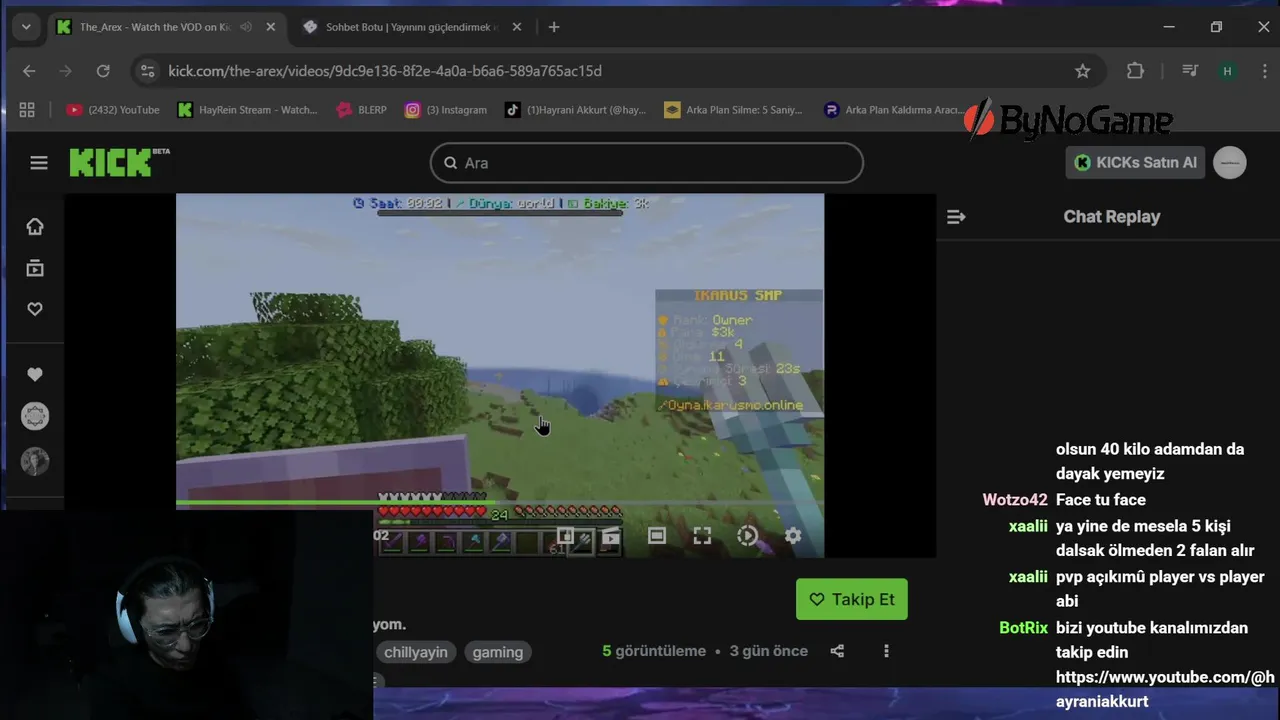The height and width of the screenshot is (720, 1280).
Task: Open the first followed channel avatar in sidebar
Action: point(35,416)
